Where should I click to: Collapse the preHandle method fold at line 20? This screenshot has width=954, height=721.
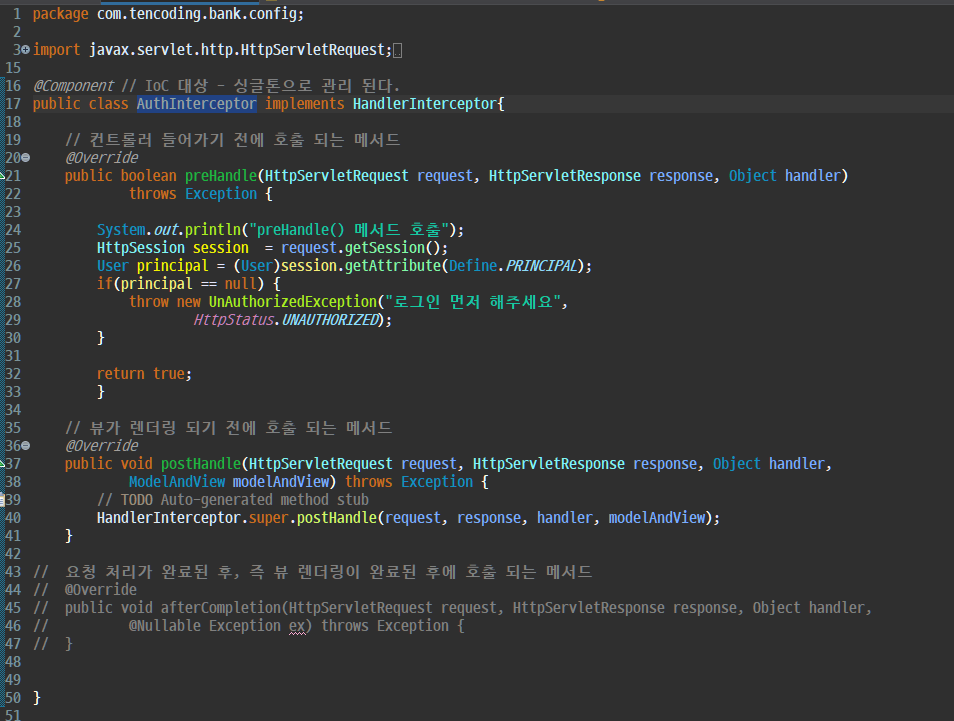tap(26, 158)
